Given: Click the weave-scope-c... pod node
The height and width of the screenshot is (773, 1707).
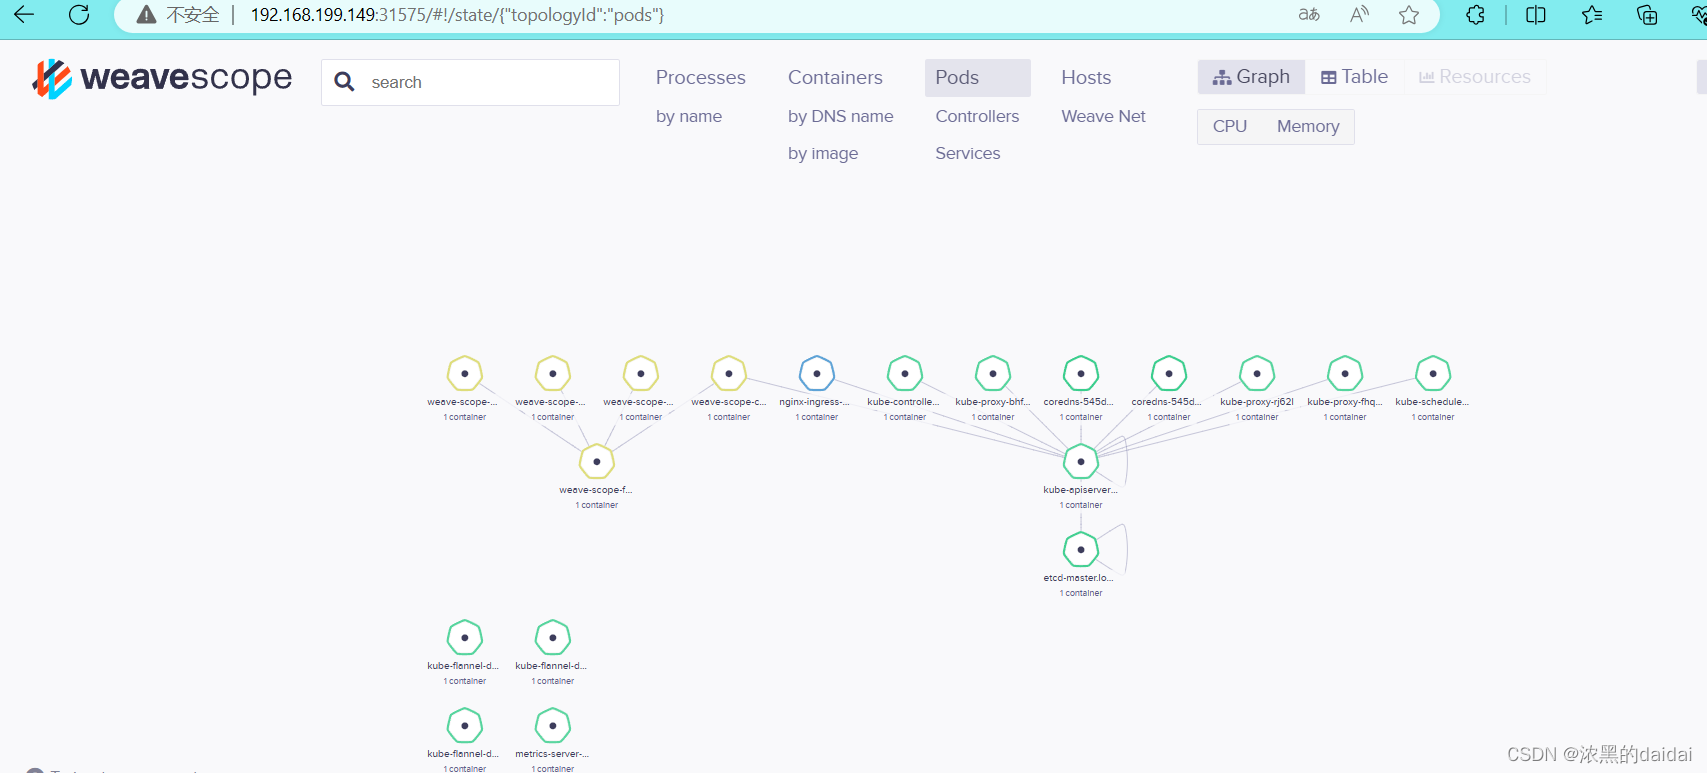Looking at the screenshot, I should [x=729, y=374].
